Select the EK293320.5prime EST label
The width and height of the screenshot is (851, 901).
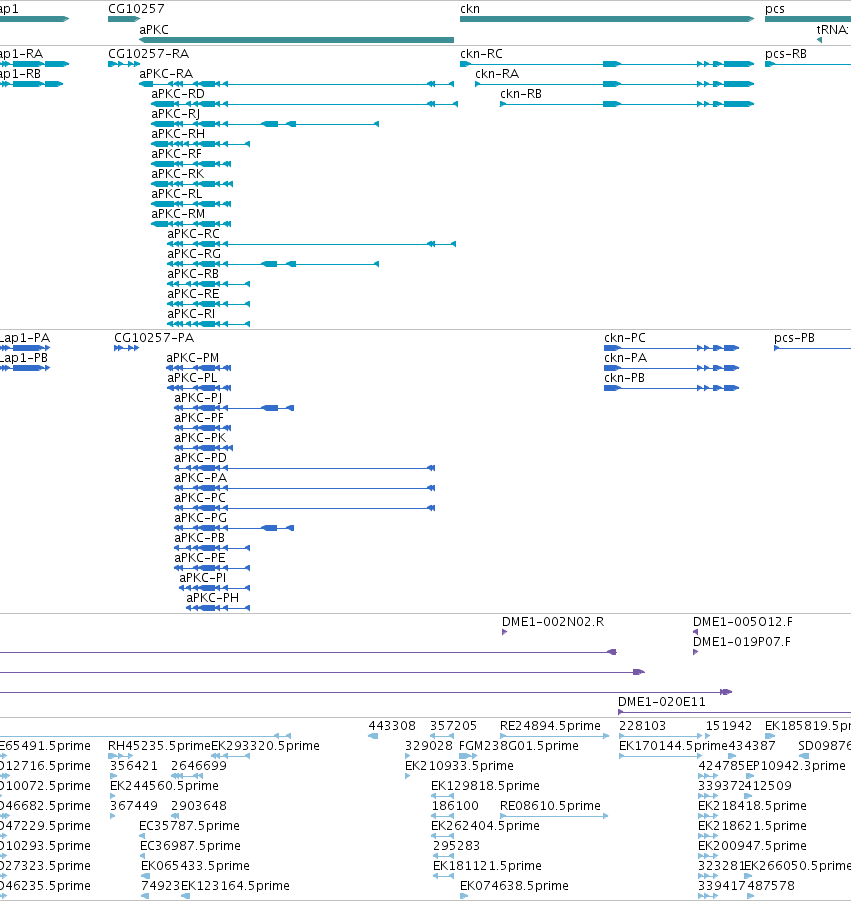[x=265, y=746]
